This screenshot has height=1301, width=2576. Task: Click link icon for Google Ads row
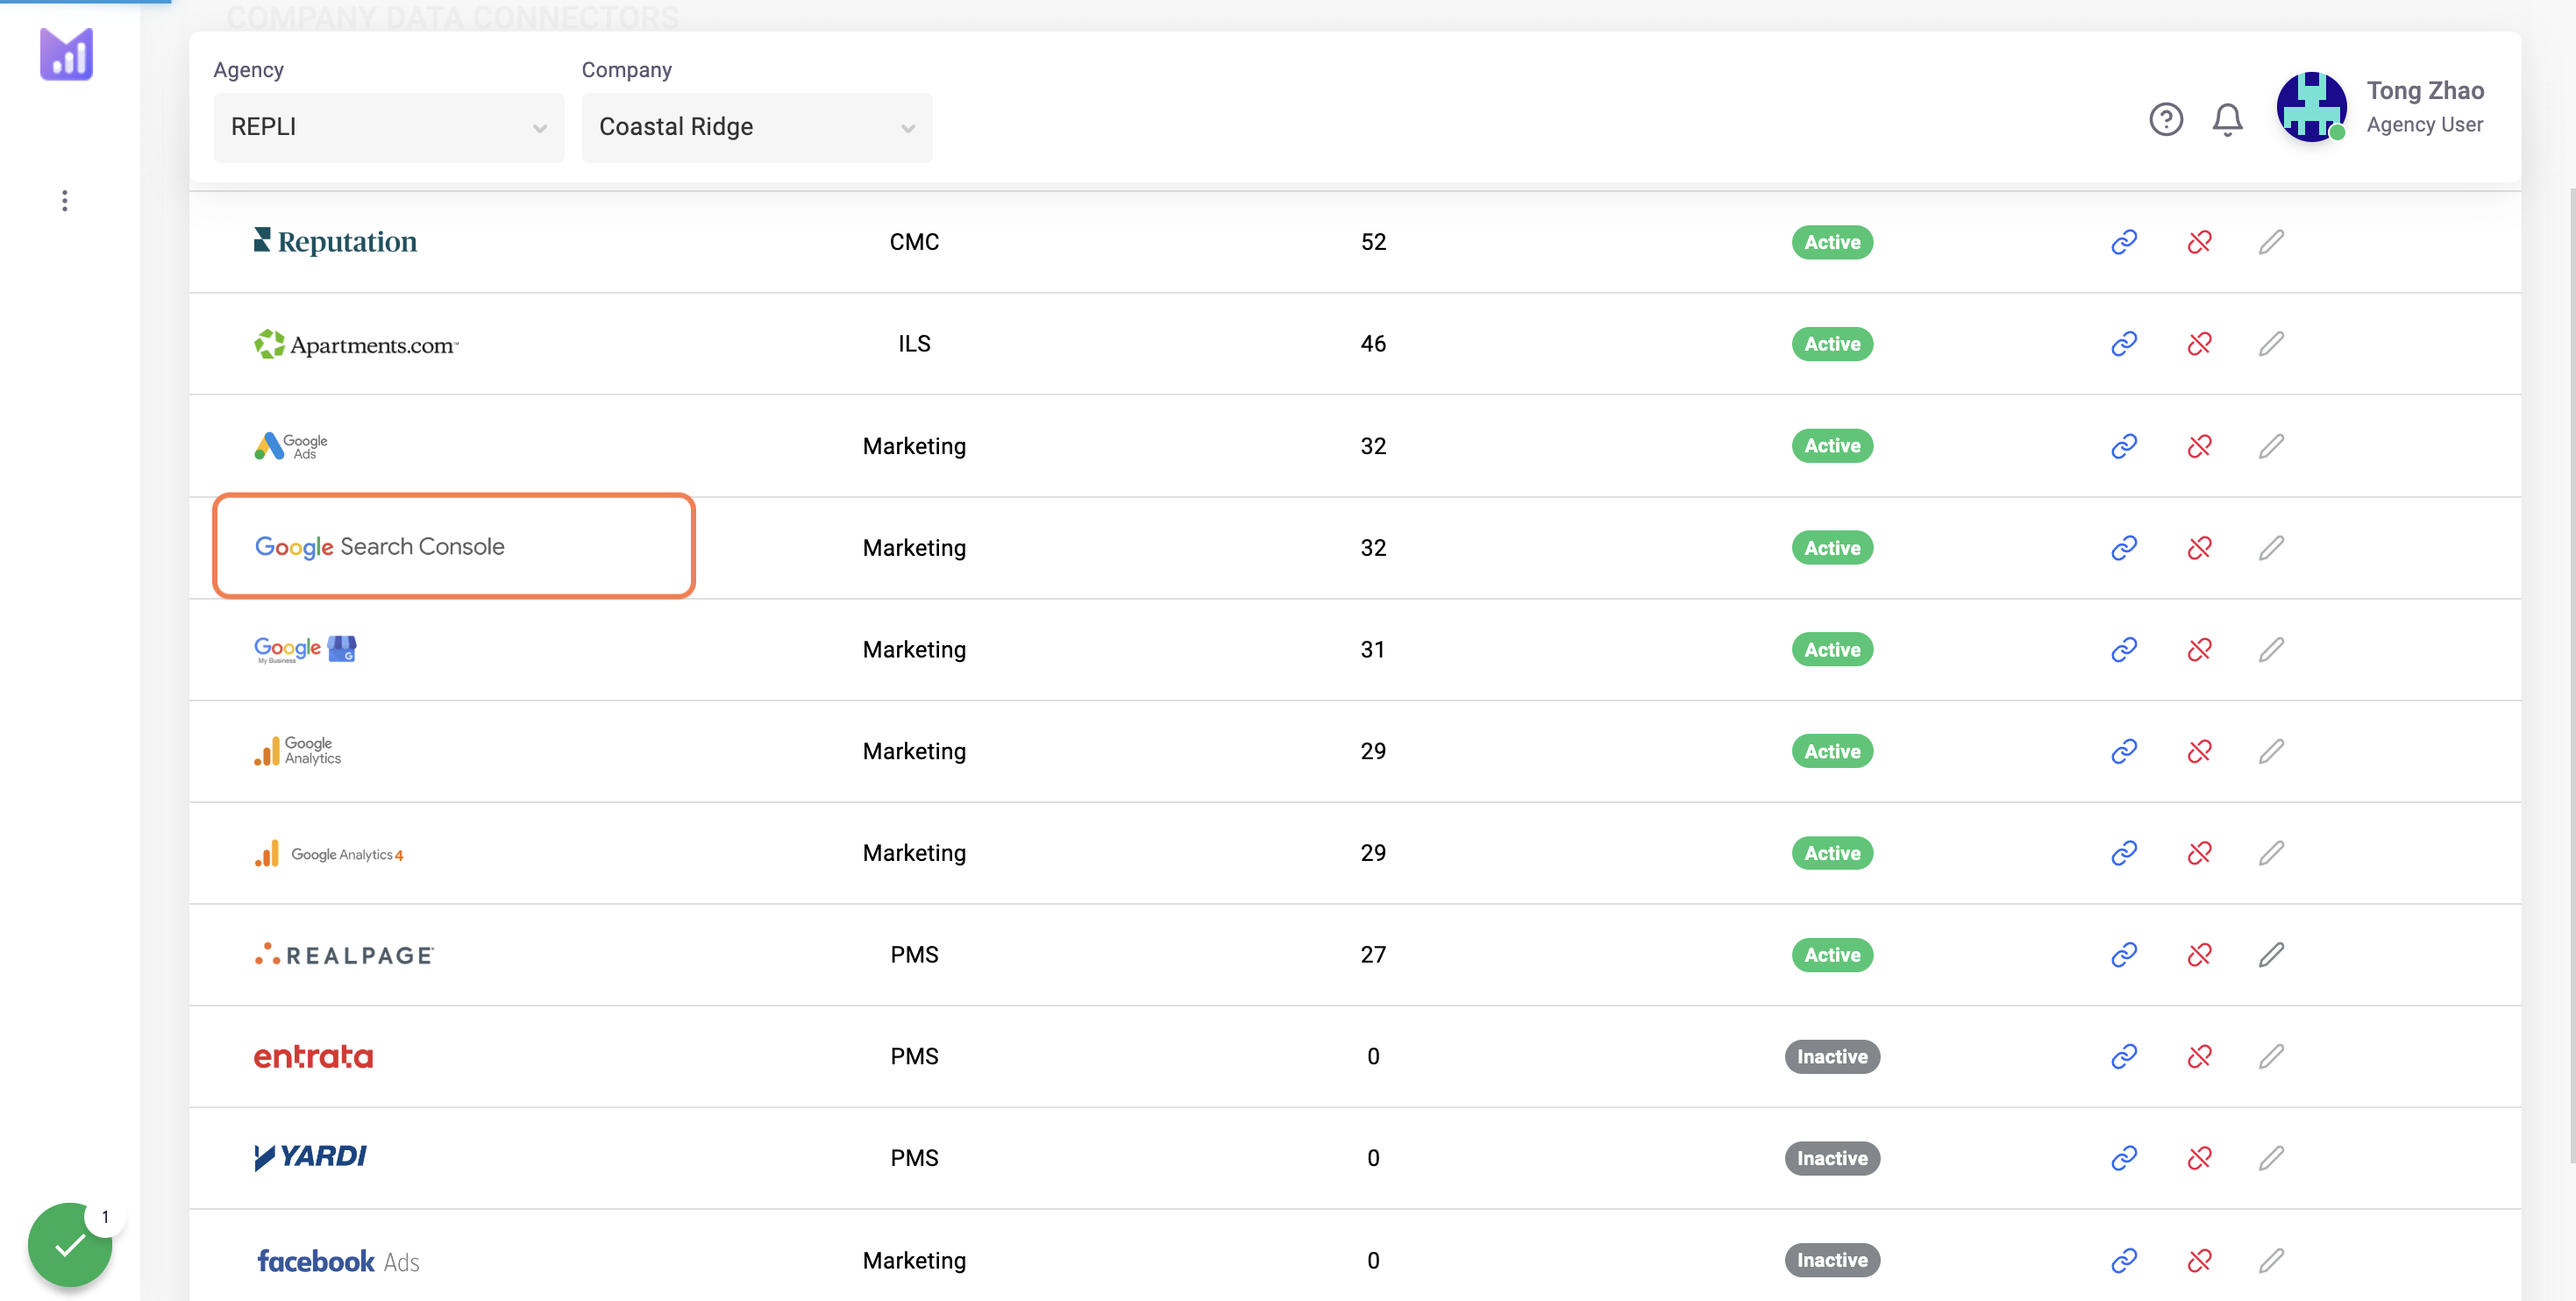point(2124,446)
